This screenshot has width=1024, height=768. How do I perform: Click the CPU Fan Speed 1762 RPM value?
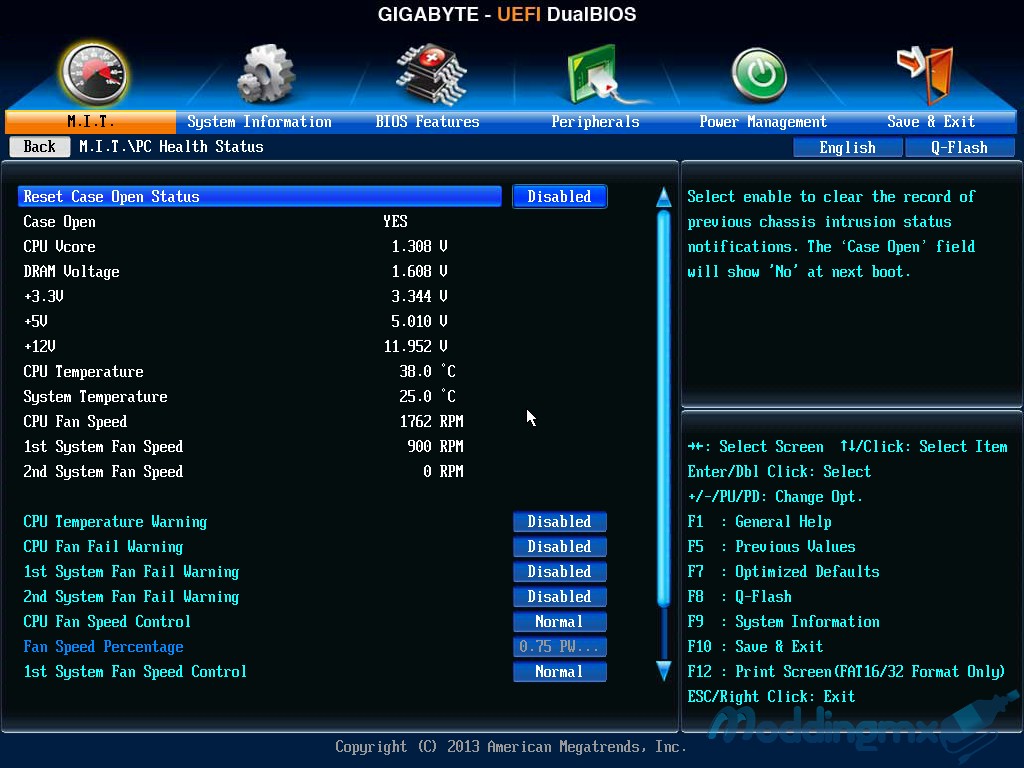point(431,421)
